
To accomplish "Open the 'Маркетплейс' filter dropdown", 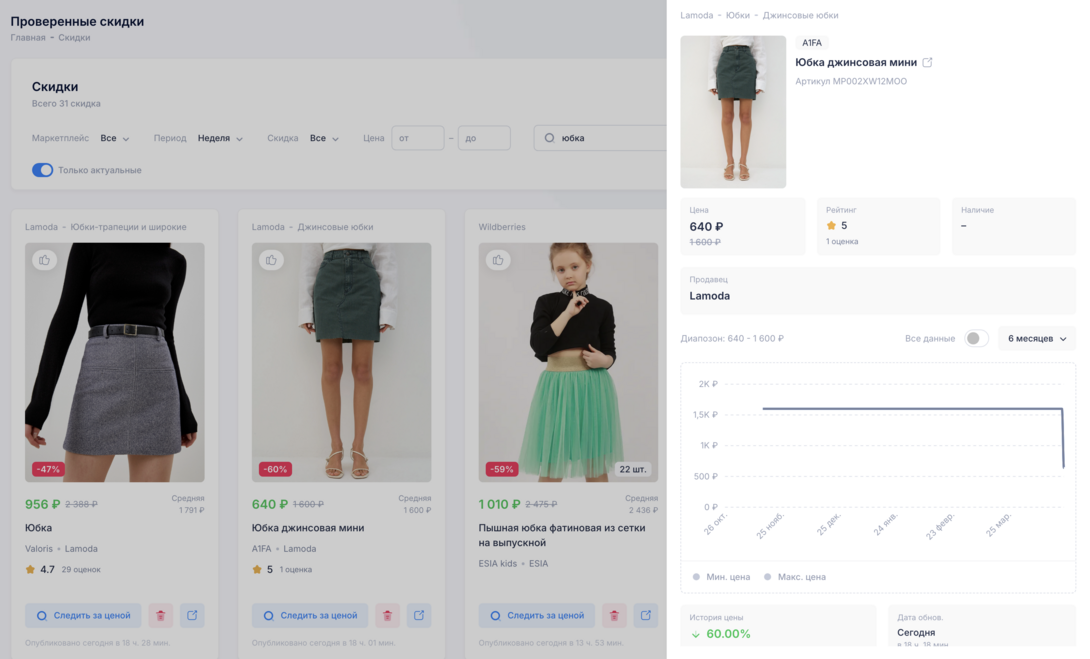I will tap(115, 138).
